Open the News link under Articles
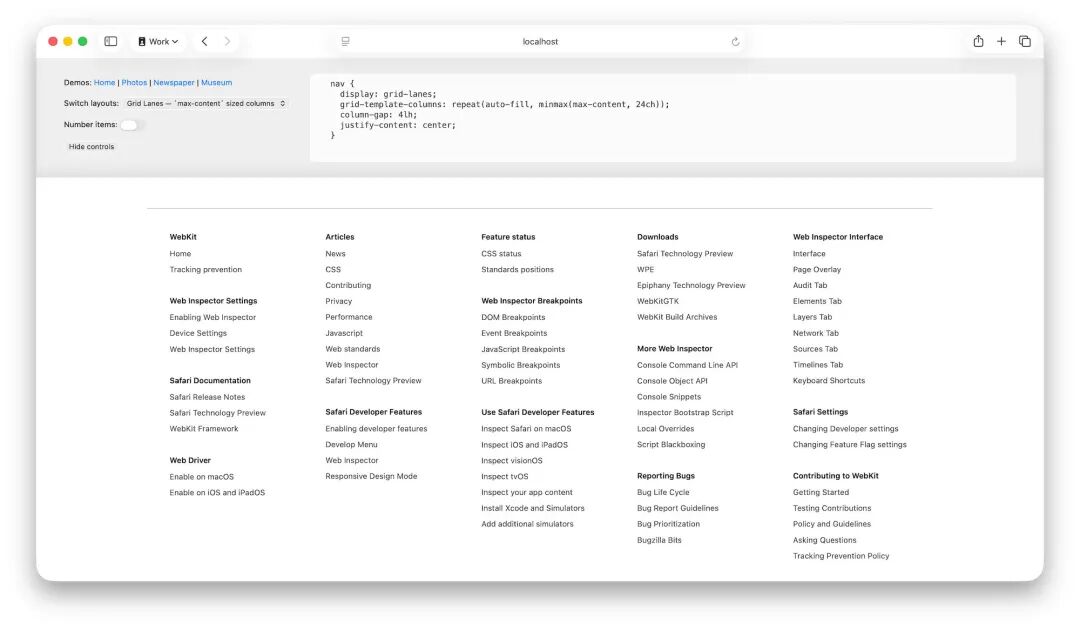The image size is (1080, 629). click(335, 254)
